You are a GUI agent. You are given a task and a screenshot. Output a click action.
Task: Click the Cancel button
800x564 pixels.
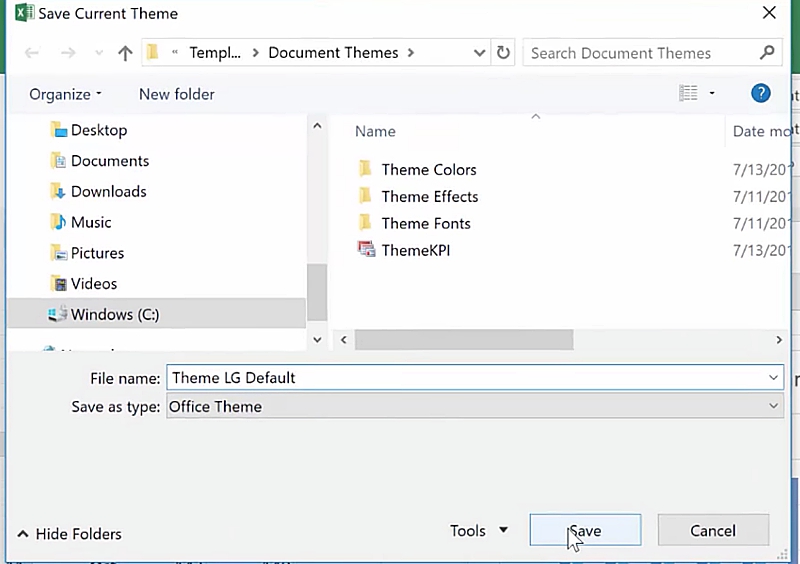coord(712,531)
